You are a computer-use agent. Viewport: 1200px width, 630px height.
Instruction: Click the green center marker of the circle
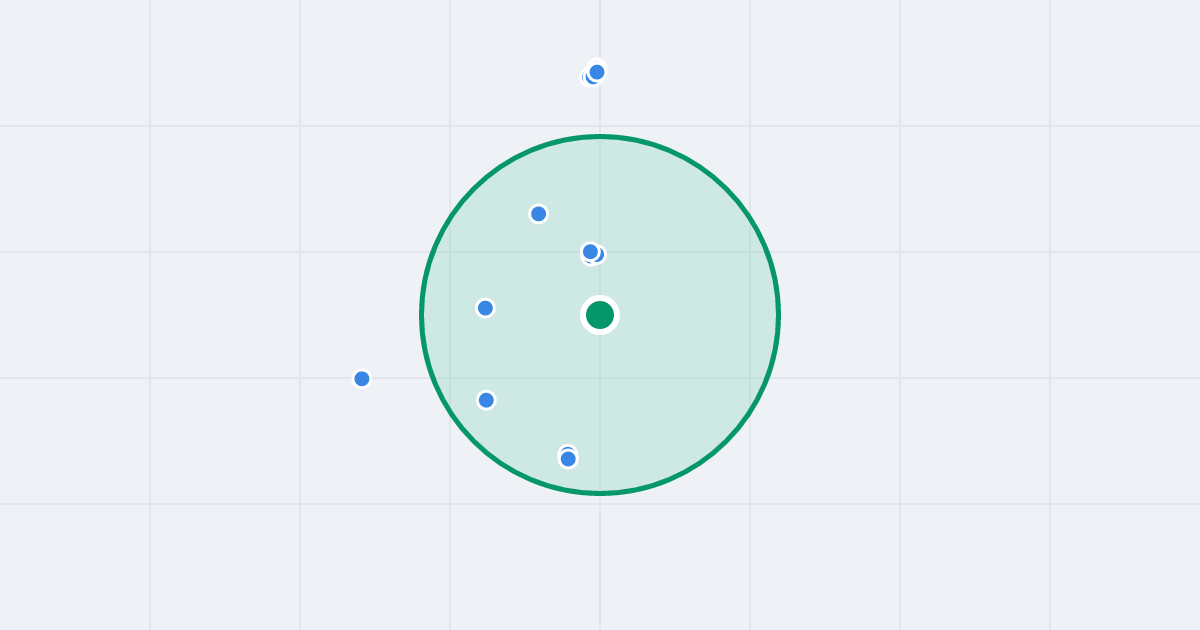click(600, 315)
